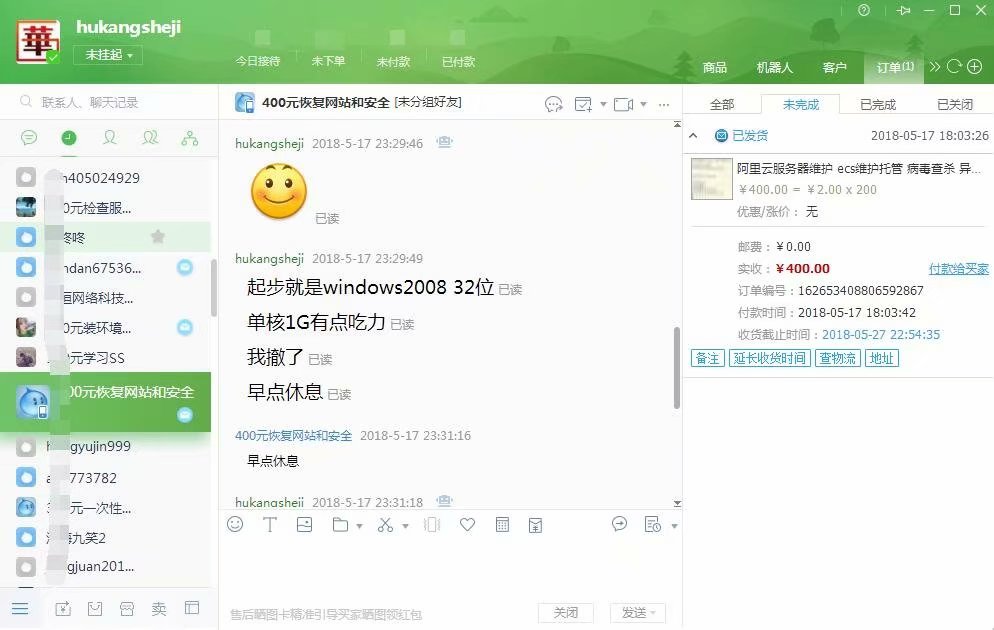
Task: Open the send-file folder icon
Action: point(340,525)
